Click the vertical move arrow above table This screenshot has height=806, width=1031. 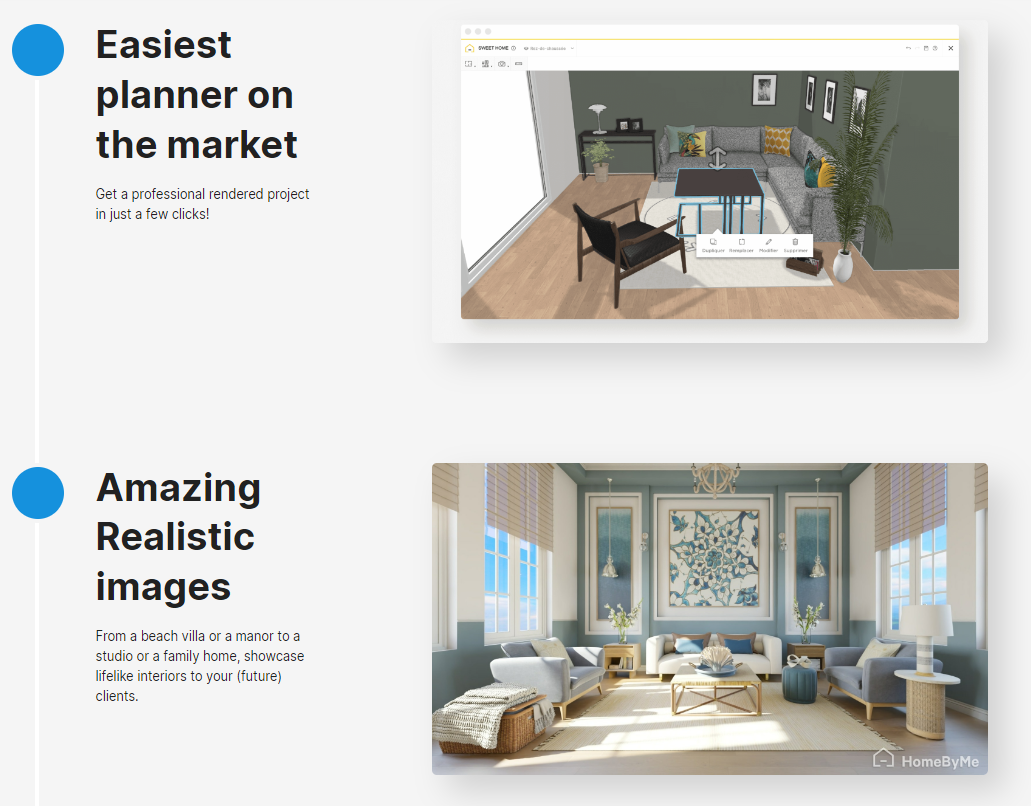[717, 158]
